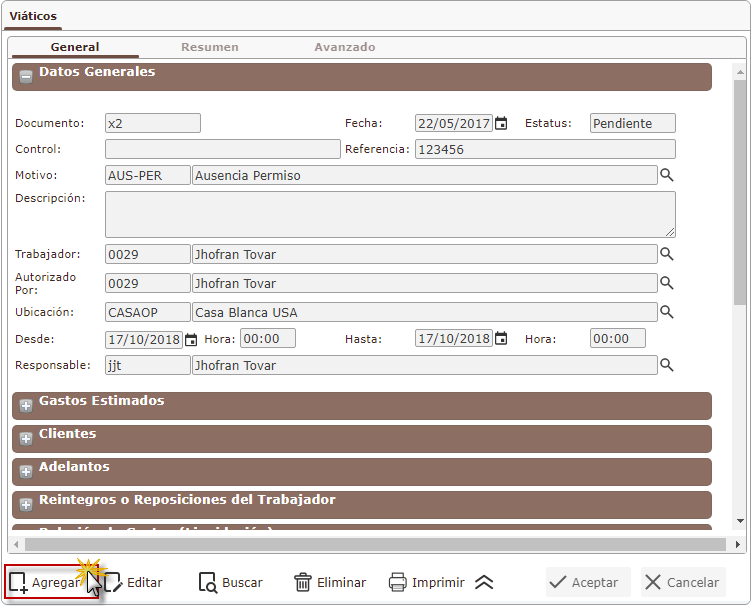Click the Agregar button

52,582
